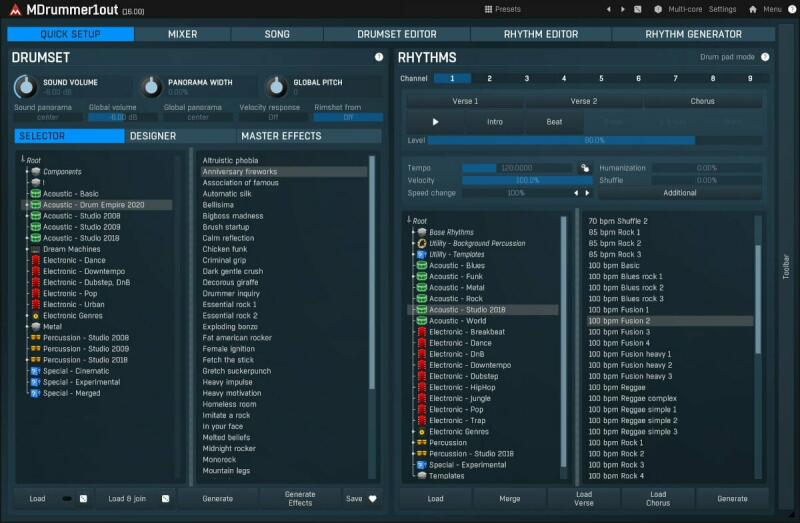Click the Electronic - Dance red drum icon
The width and height of the screenshot is (800, 523).
point(36,260)
